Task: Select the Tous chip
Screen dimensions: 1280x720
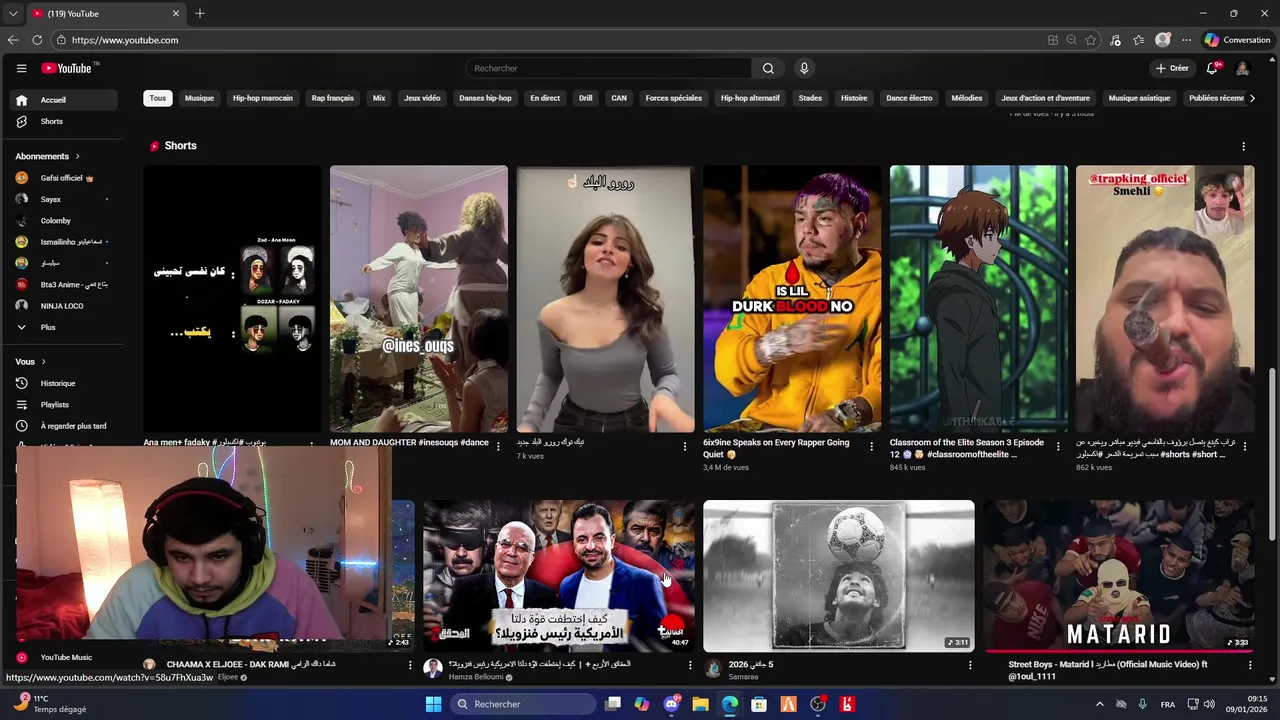Action: 158,98
